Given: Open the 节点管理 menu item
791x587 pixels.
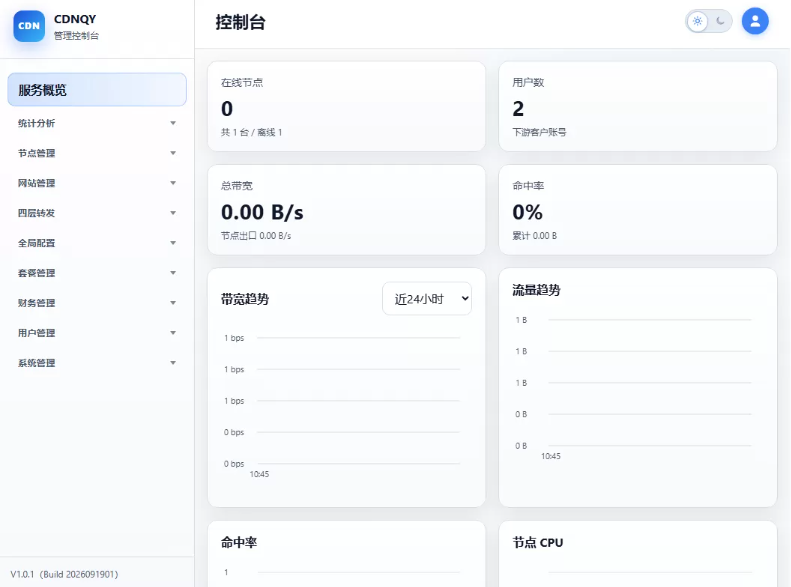Looking at the screenshot, I should (x=97, y=153).
